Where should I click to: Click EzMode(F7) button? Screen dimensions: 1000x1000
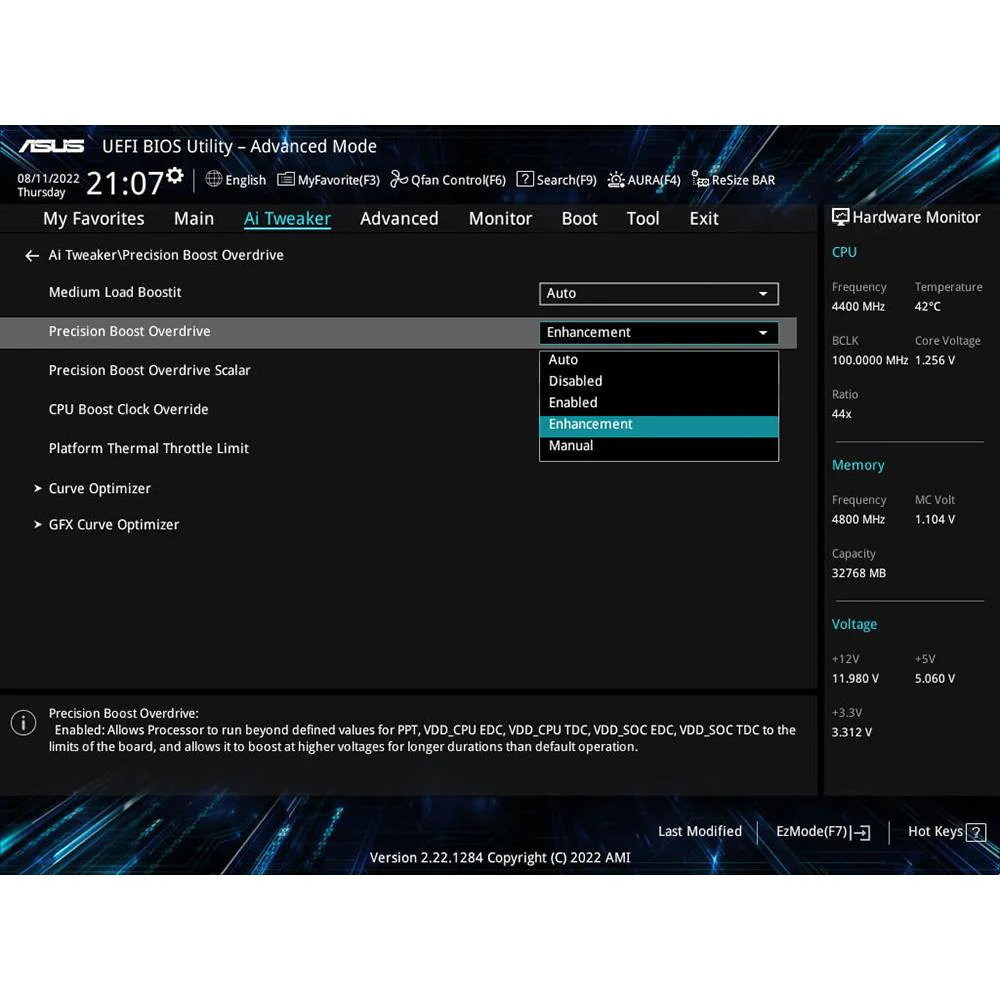click(823, 832)
